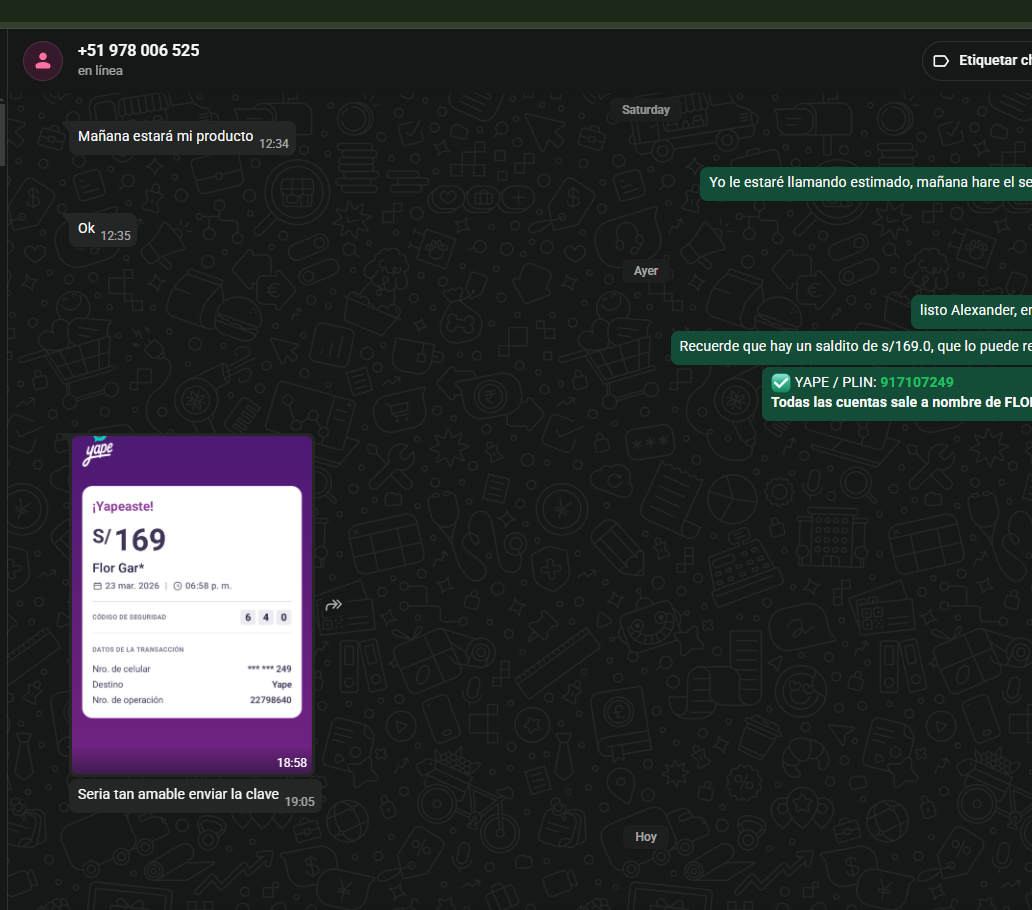
Task: Open contact info for +51 978 006 525
Action: [138, 51]
